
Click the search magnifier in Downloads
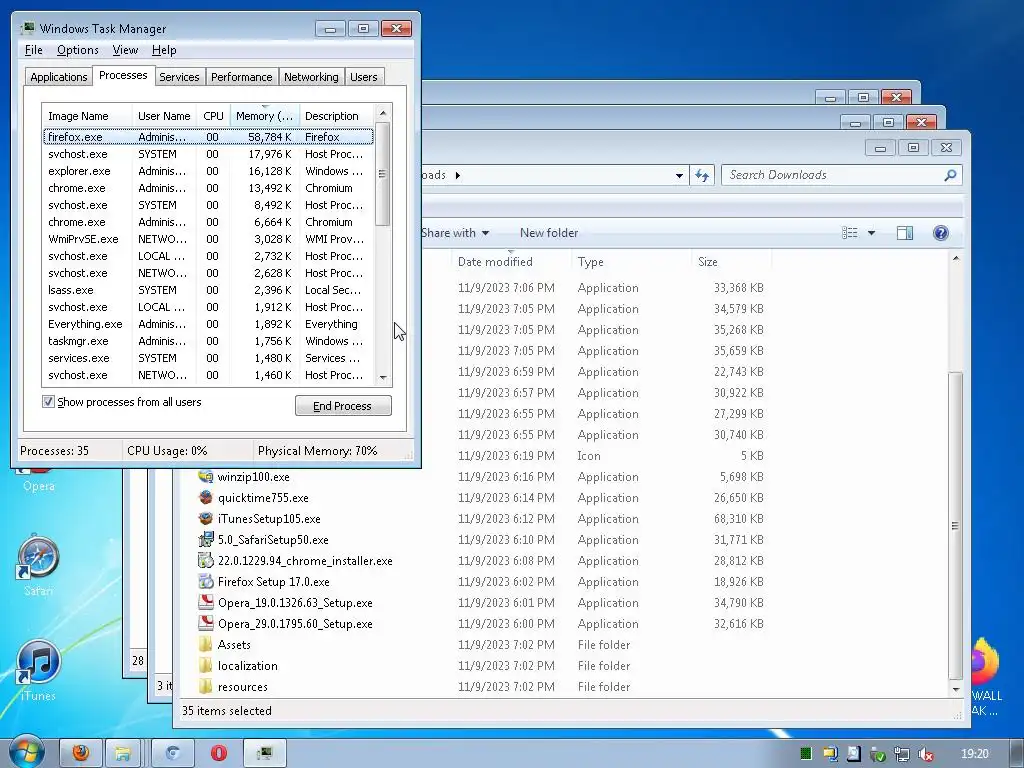[950, 175]
